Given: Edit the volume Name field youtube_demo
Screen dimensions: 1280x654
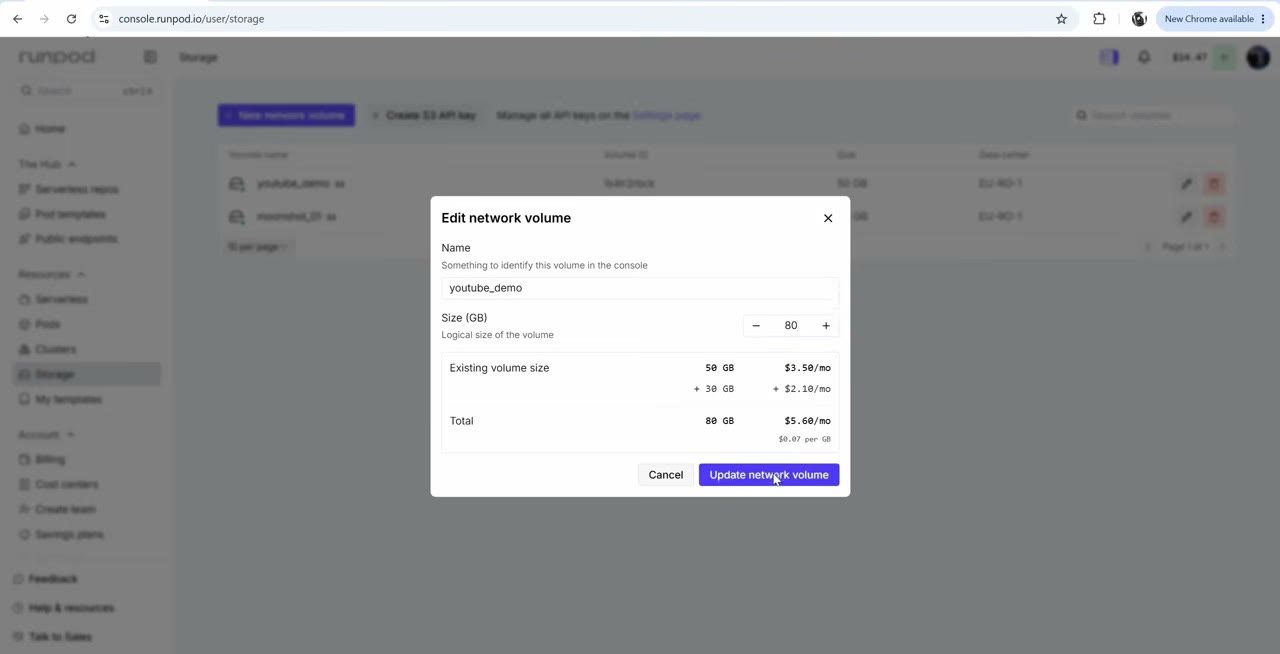Looking at the screenshot, I should [640, 288].
